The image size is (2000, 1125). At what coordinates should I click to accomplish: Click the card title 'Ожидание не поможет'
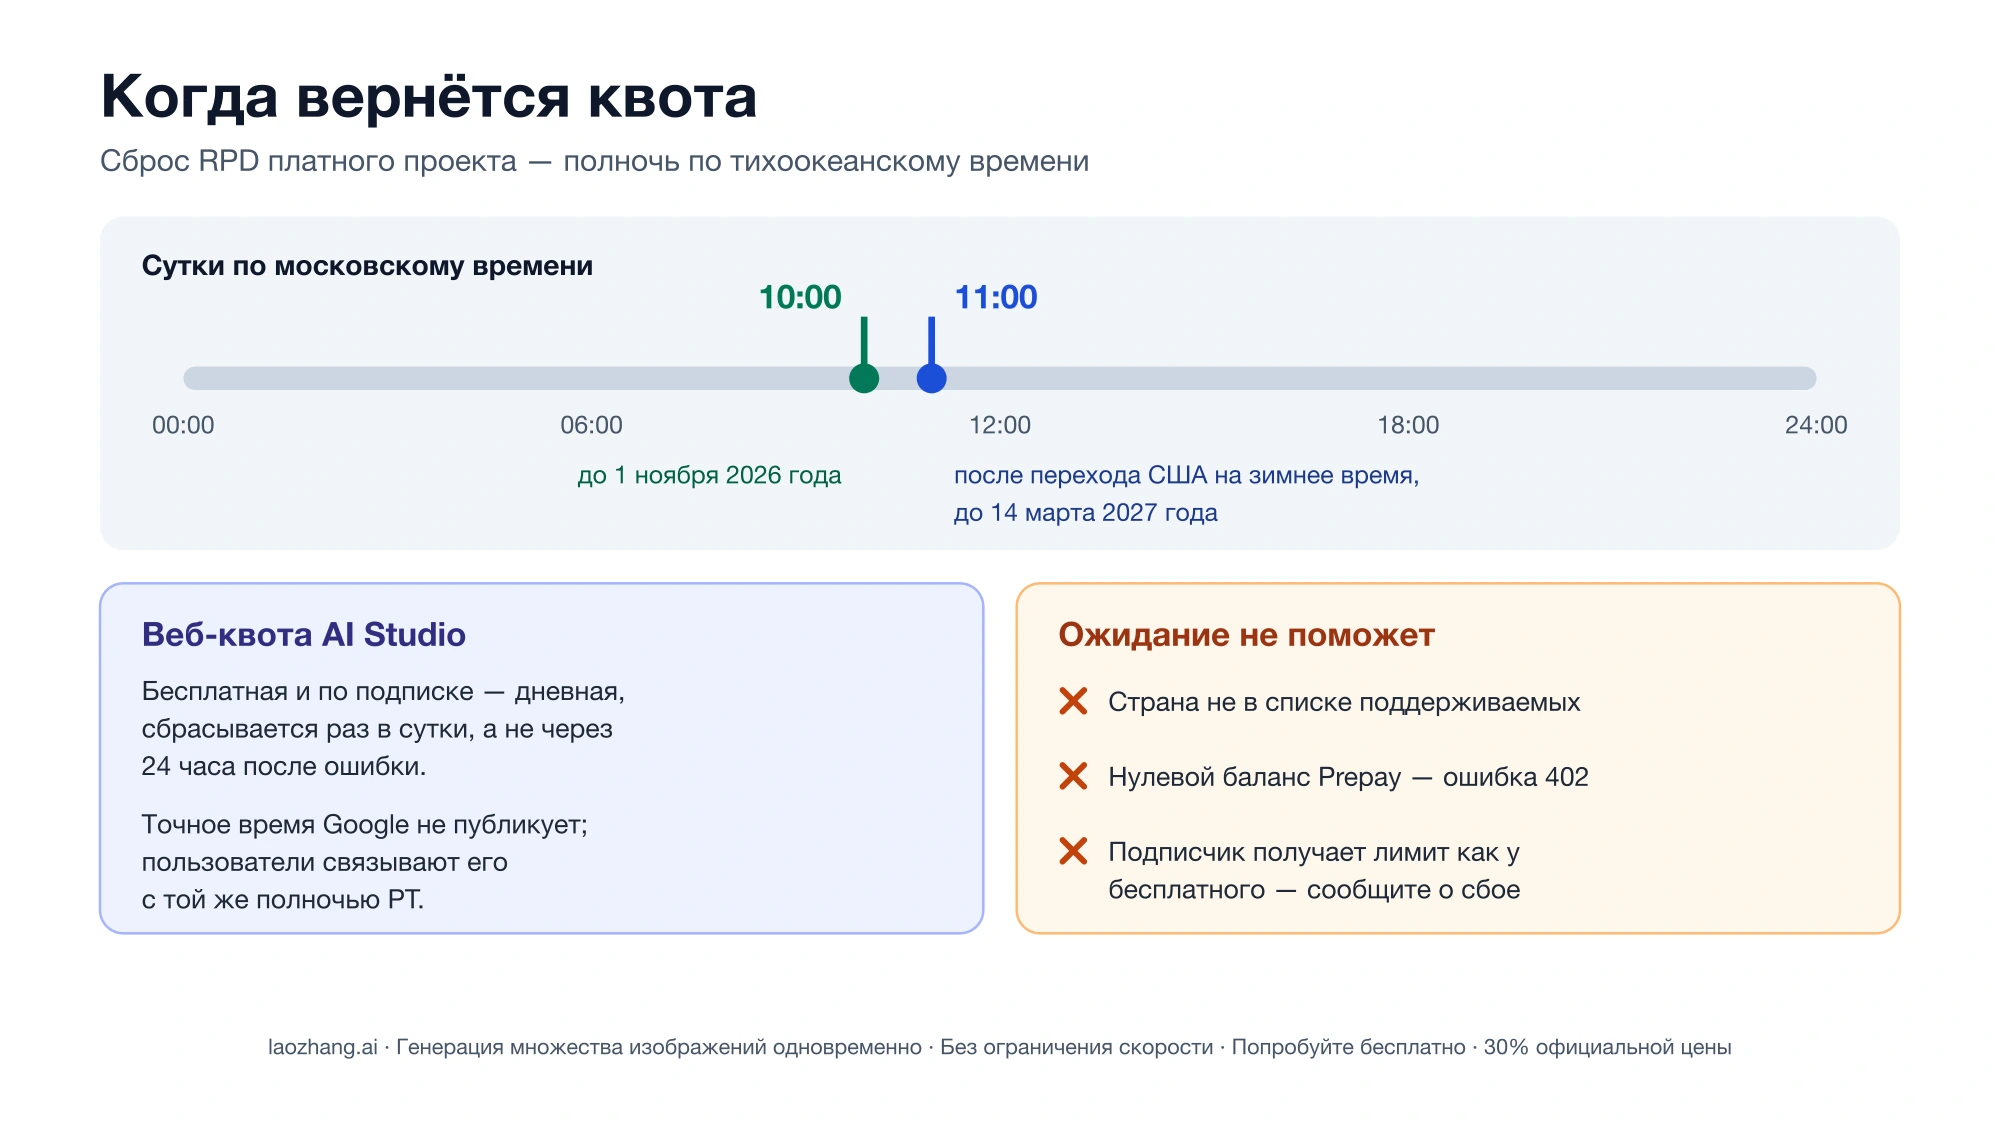coord(1246,635)
